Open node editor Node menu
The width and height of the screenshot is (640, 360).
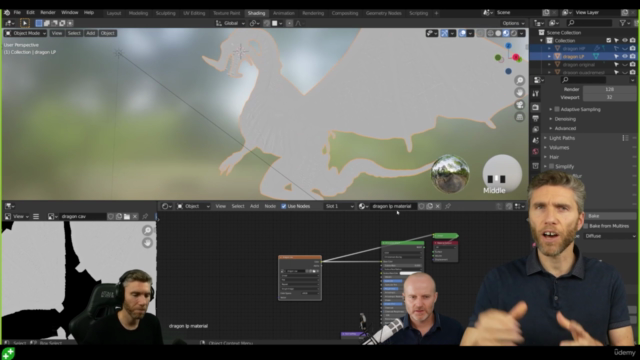click(270, 206)
